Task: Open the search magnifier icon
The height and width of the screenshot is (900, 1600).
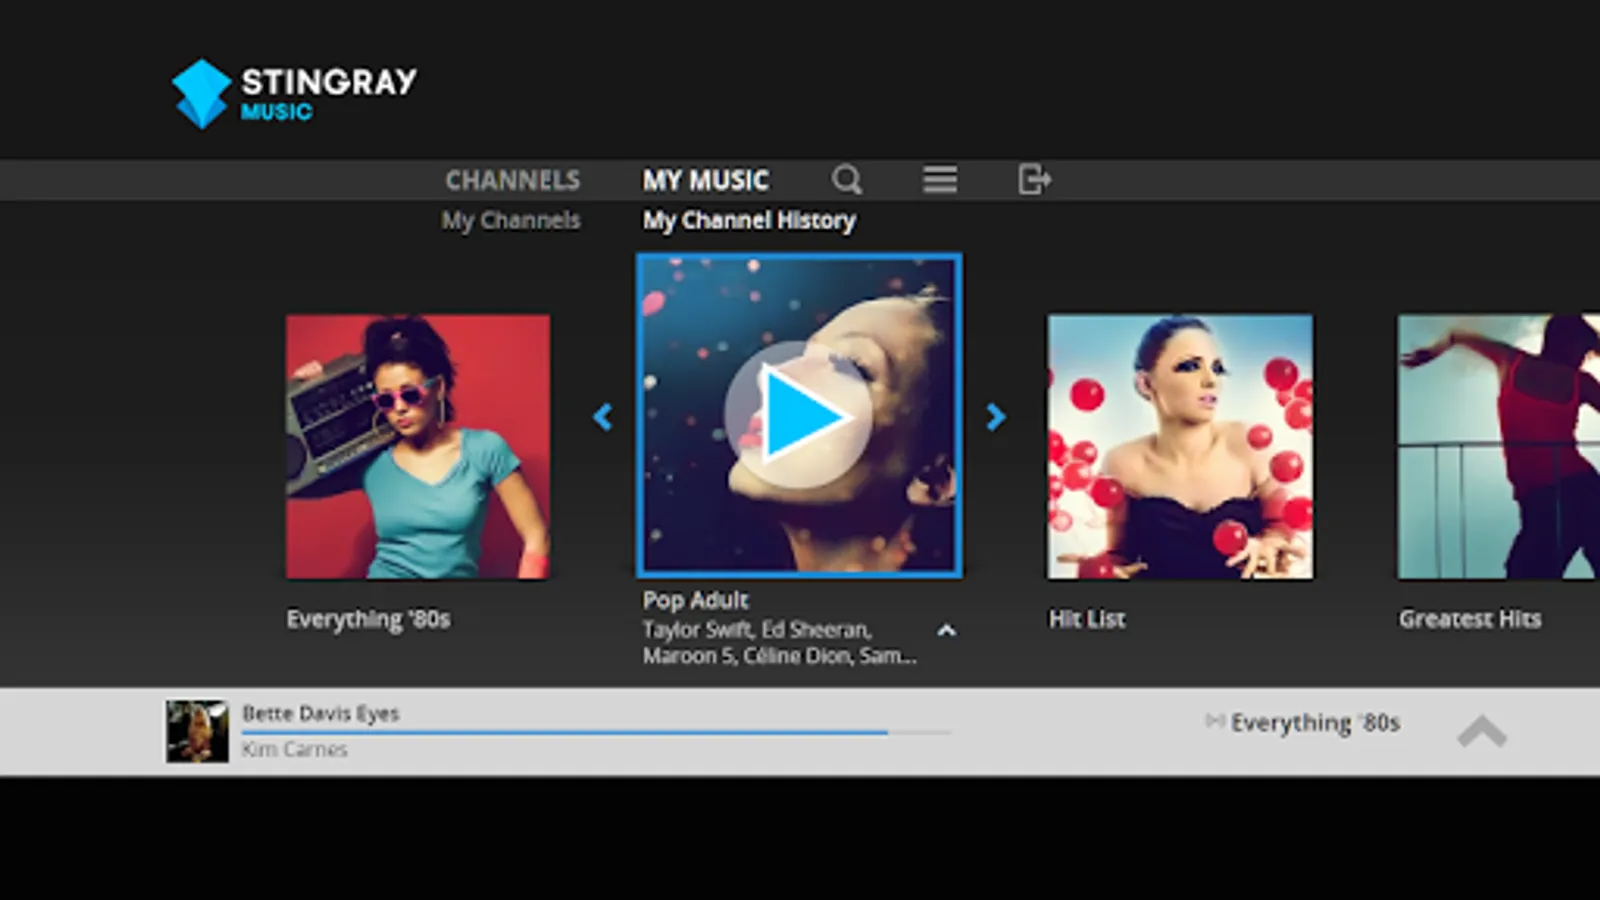Action: (x=847, y=180)
